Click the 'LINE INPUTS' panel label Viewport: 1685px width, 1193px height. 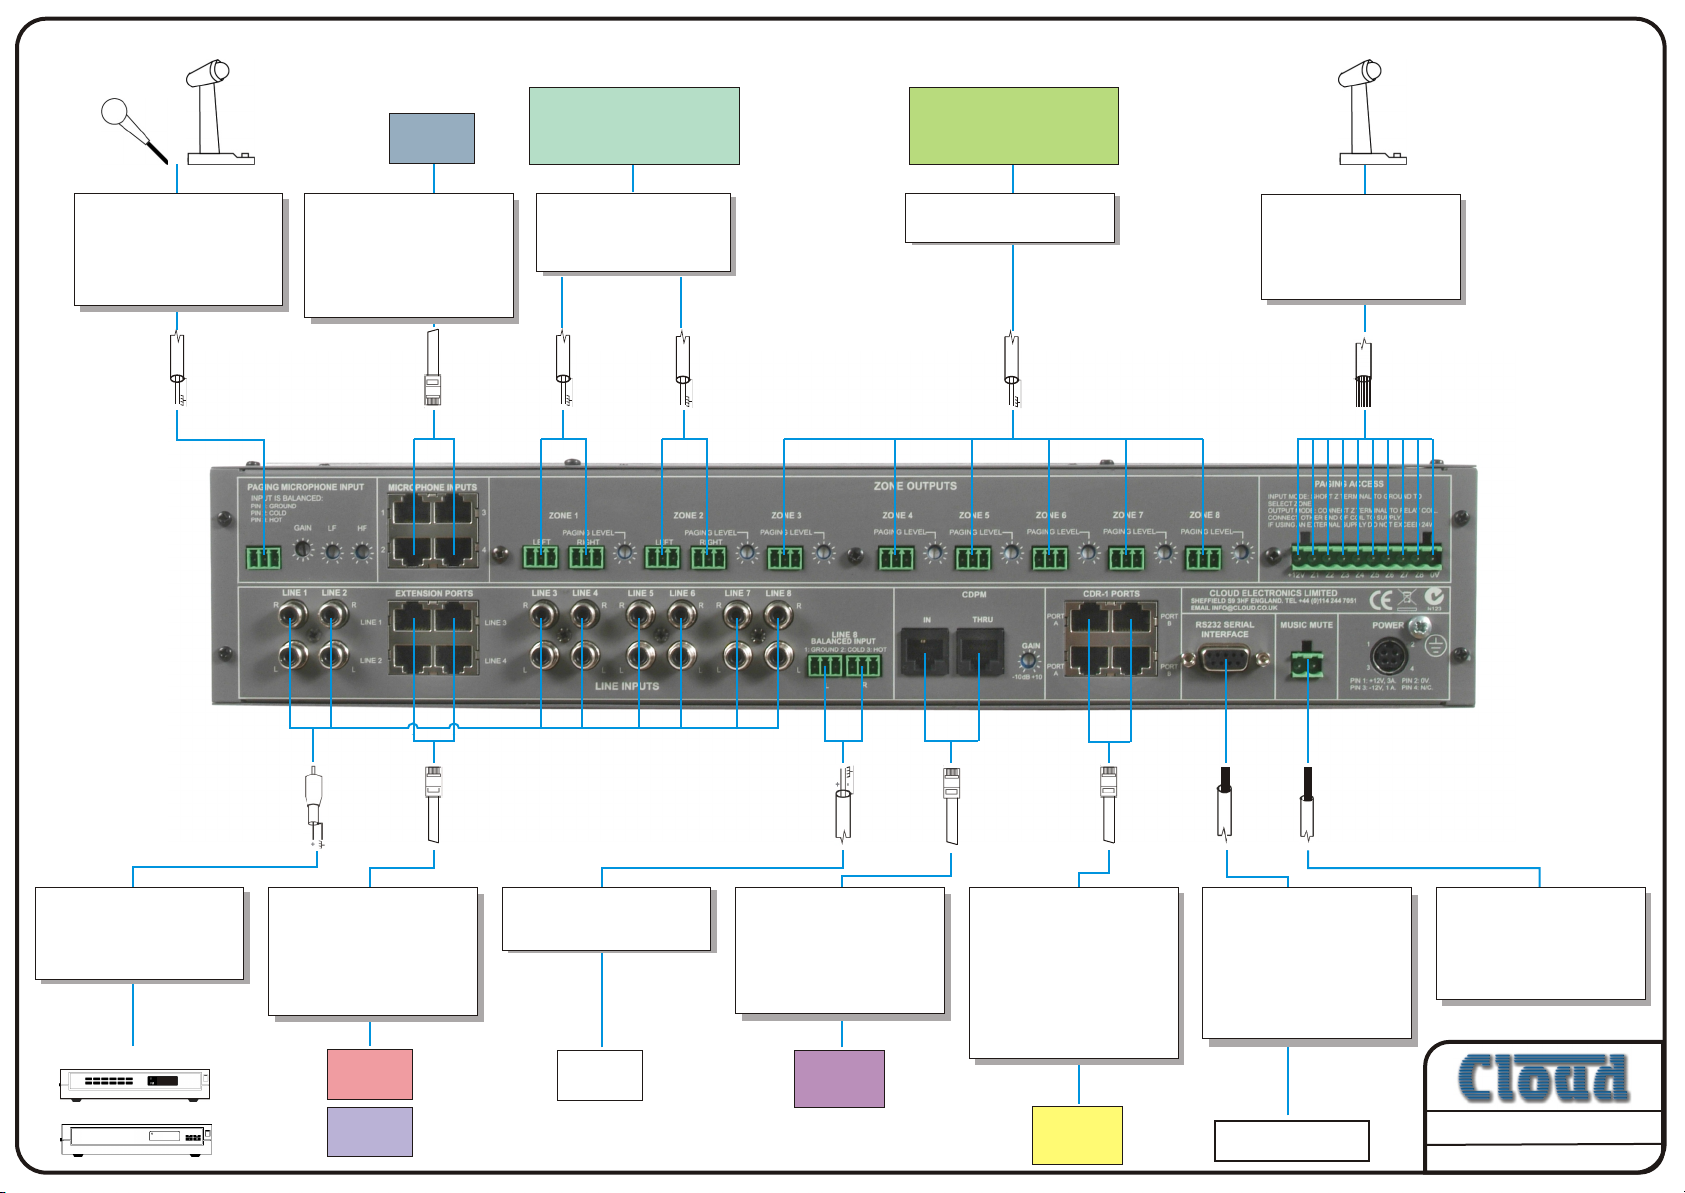pos(627,686)
